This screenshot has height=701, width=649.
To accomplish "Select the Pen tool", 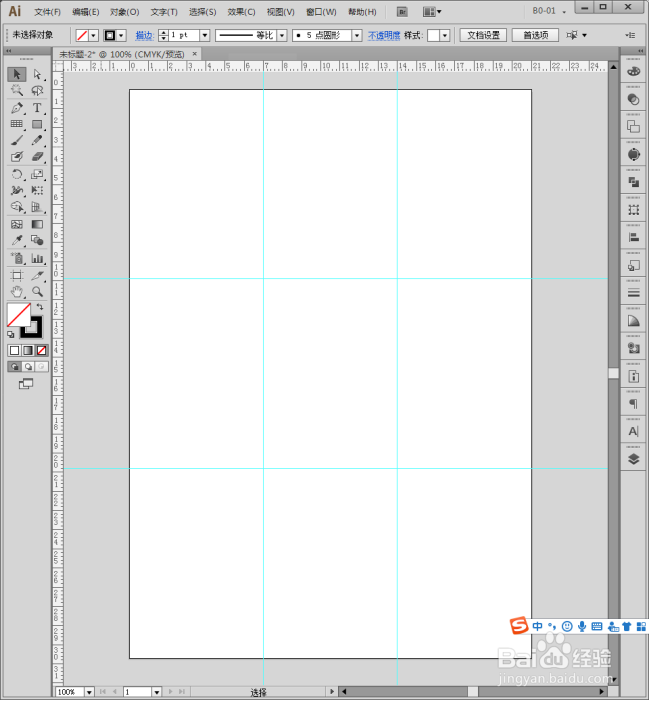I will tap(17, 108).
